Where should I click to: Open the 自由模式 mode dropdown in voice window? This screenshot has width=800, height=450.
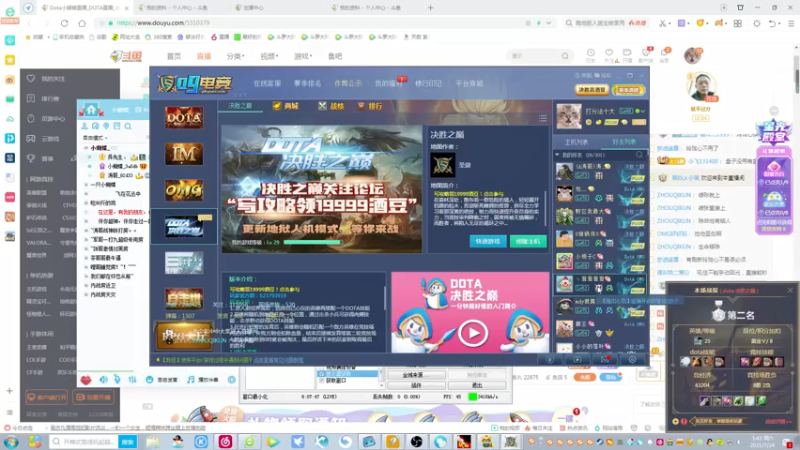[x=96, y=138]
